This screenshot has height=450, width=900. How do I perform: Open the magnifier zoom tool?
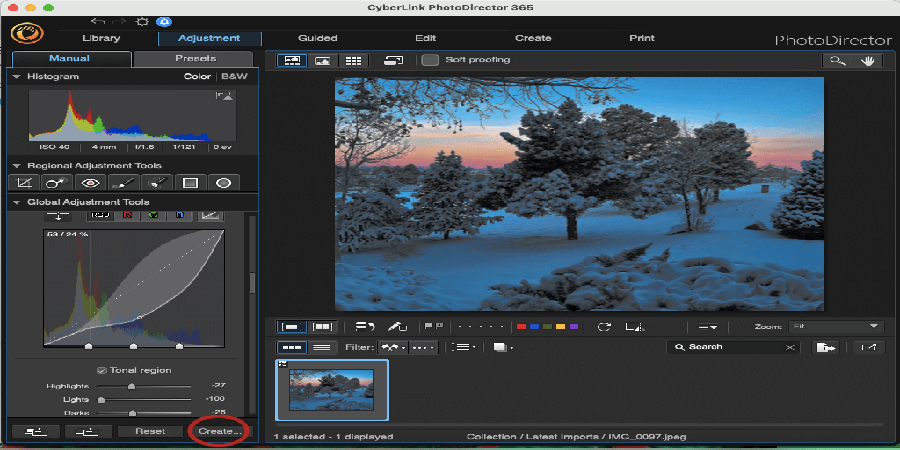coord(836,60)
